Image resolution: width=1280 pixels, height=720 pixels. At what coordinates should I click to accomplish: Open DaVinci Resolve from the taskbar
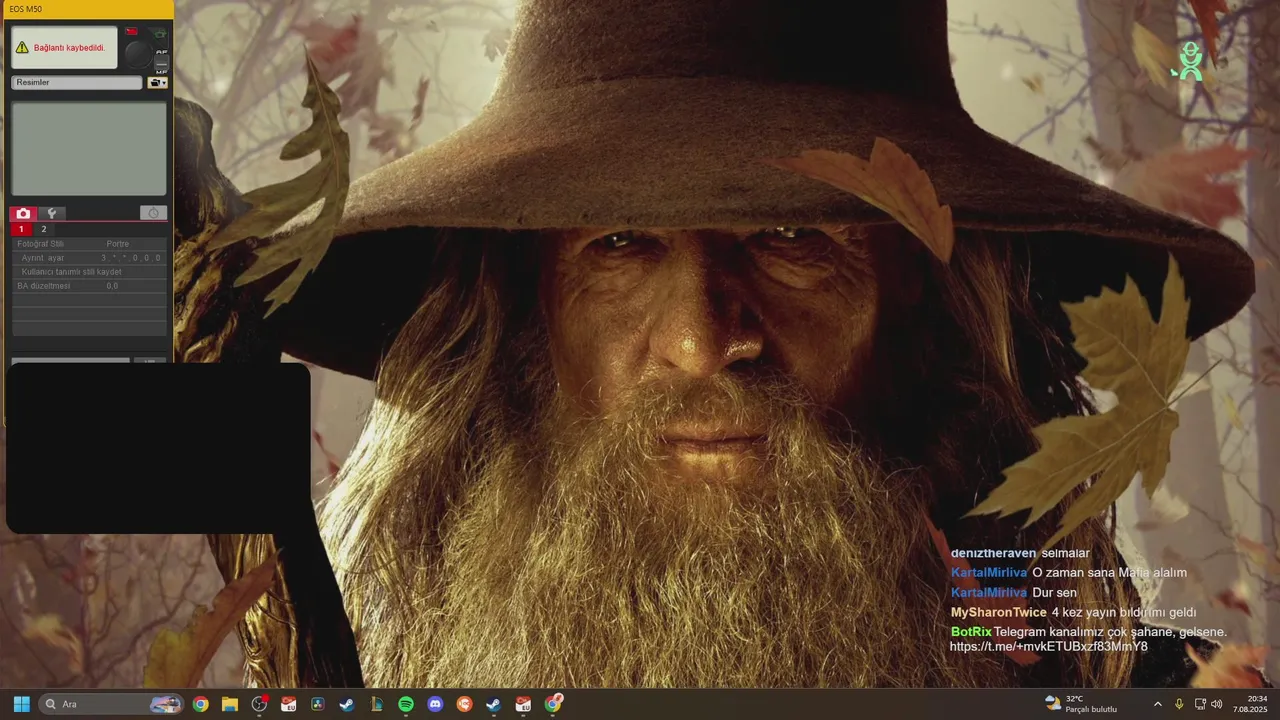(318, 704)
